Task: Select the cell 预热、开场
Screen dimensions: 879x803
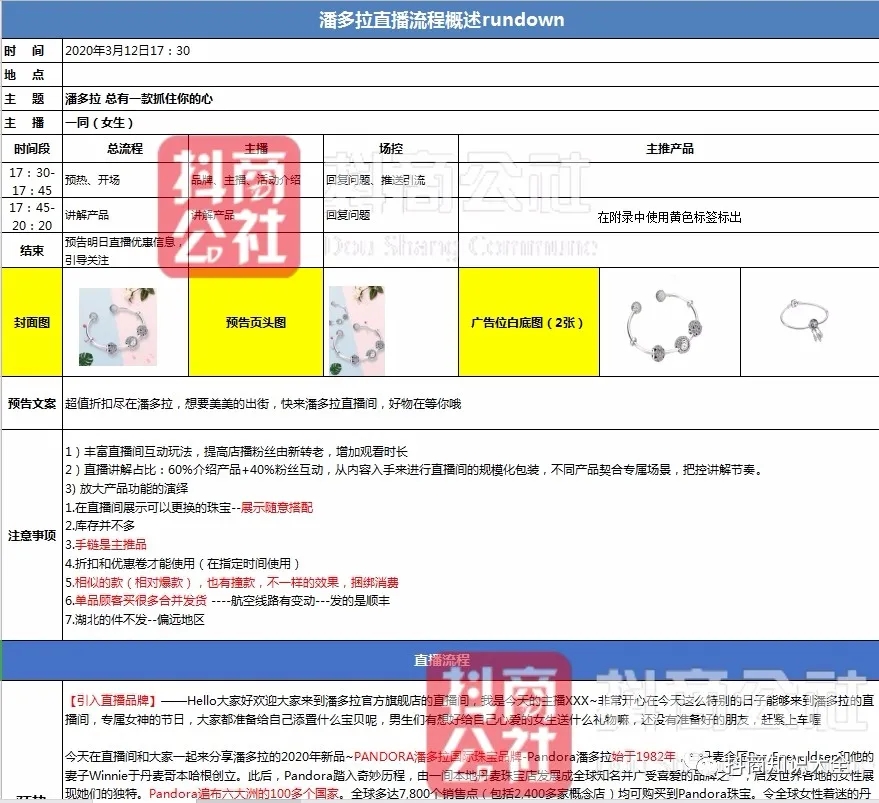Action: pos(125,180)
